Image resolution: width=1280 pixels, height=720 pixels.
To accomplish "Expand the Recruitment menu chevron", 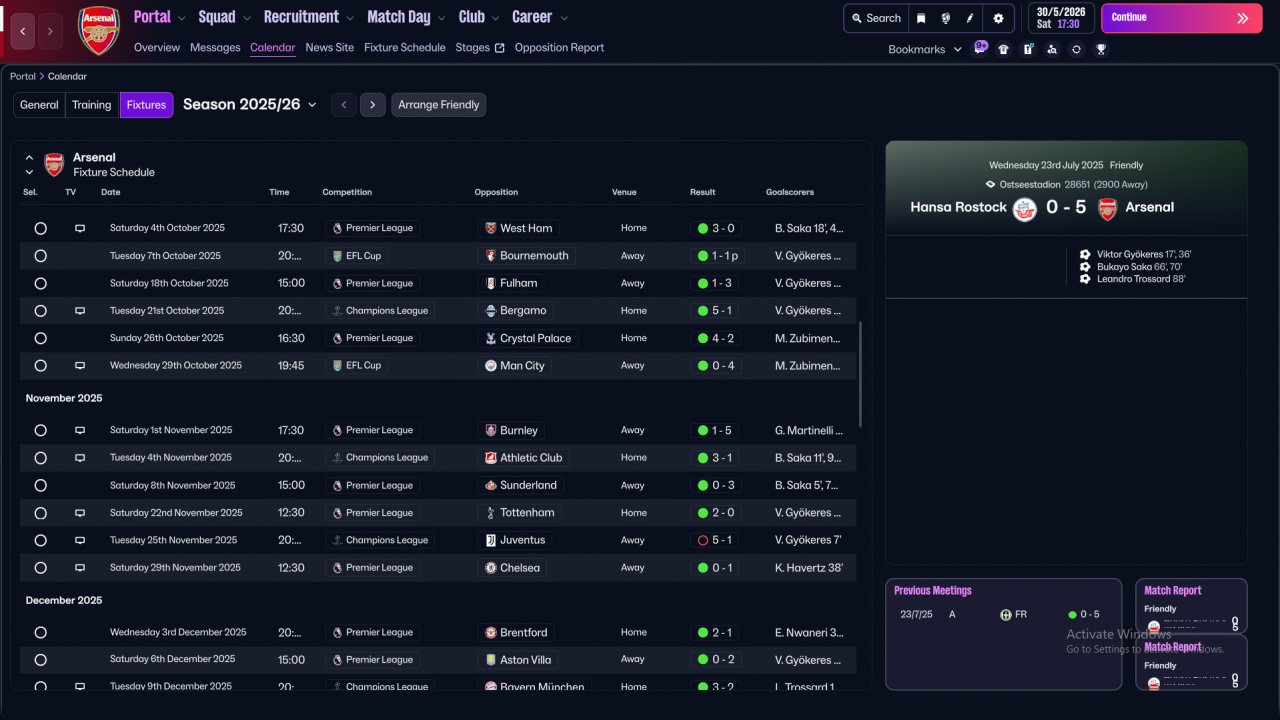I will click(x=349, y=18).
